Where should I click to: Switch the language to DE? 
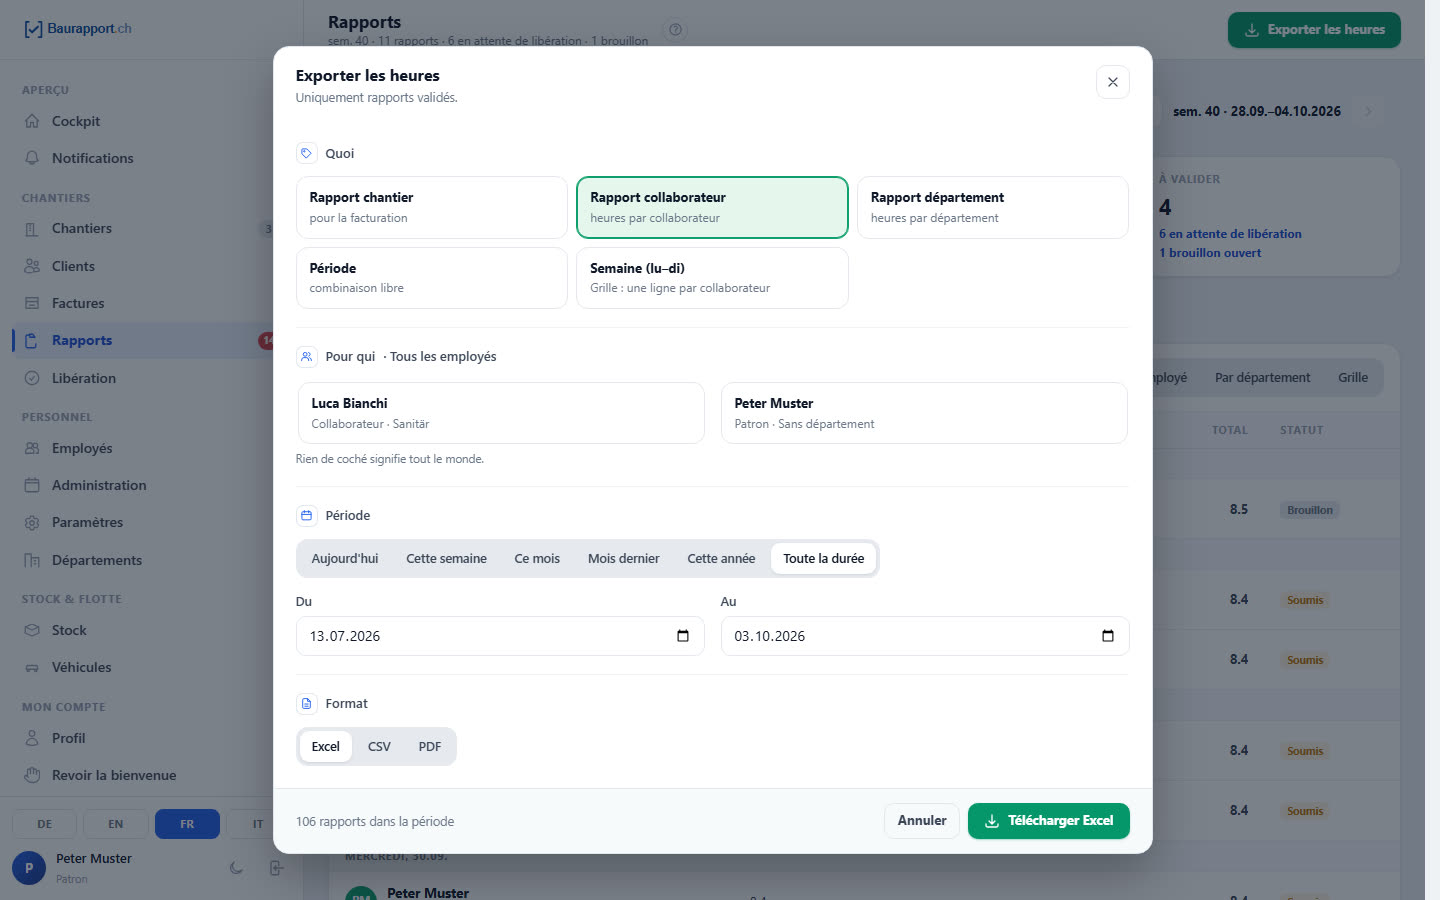point(45,824)
